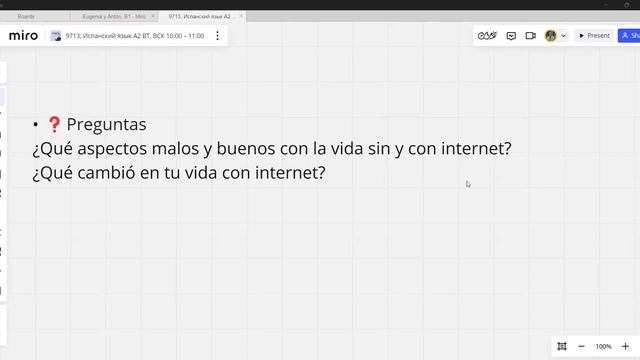The height and width of the screenshot is (360, 640).
Task: Open the collaboration activities toolbar icon
Action: 487,36
